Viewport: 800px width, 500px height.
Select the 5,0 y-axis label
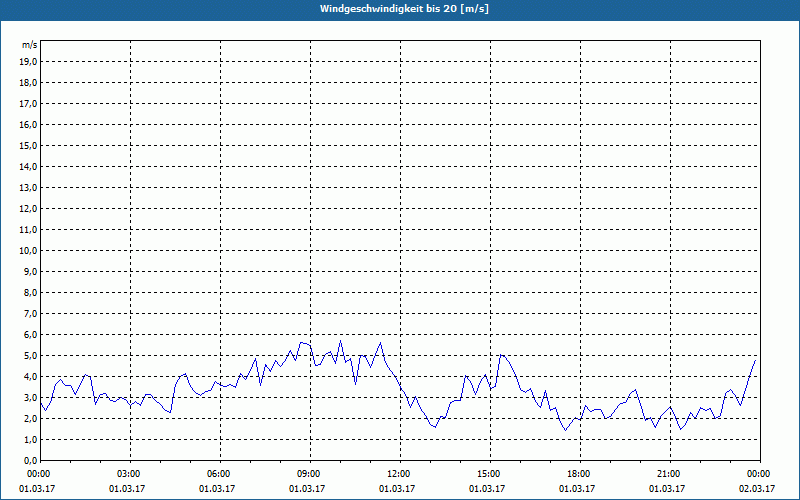(x=30, y=356)
